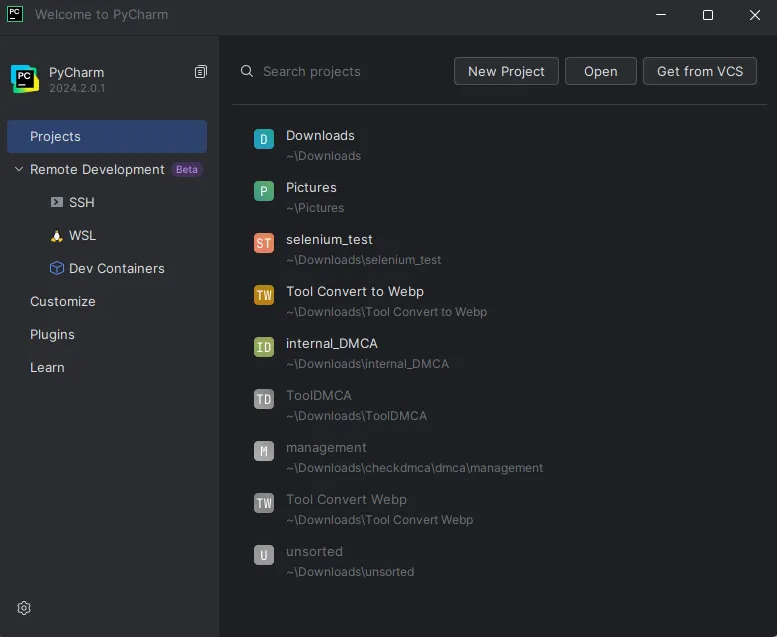
Task: Click the gray TW Tool Convert Webp icon
Action: tap(264, 503)
